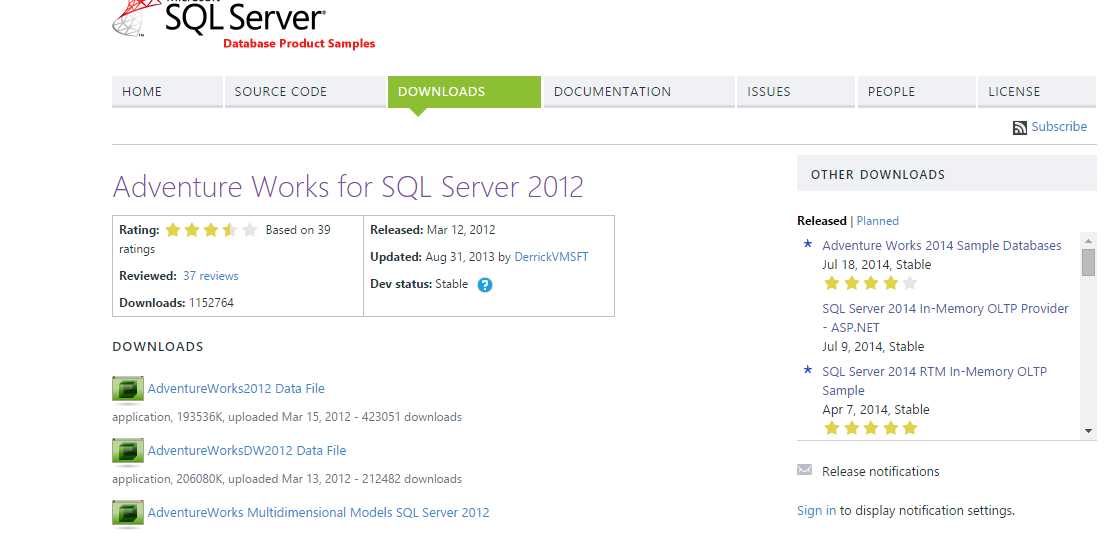
Task: Click the Other Downloads scroll down arrow
Action: (1088, 431)
